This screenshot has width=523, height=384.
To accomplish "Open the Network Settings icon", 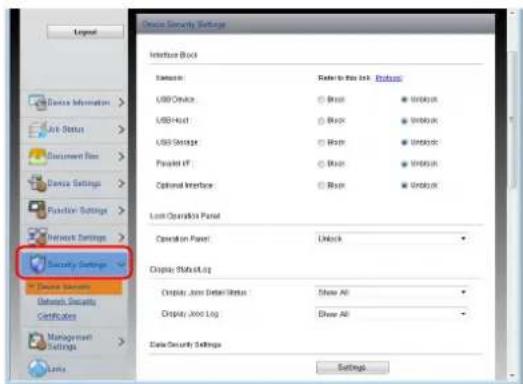I will click(x=37, y=237).
